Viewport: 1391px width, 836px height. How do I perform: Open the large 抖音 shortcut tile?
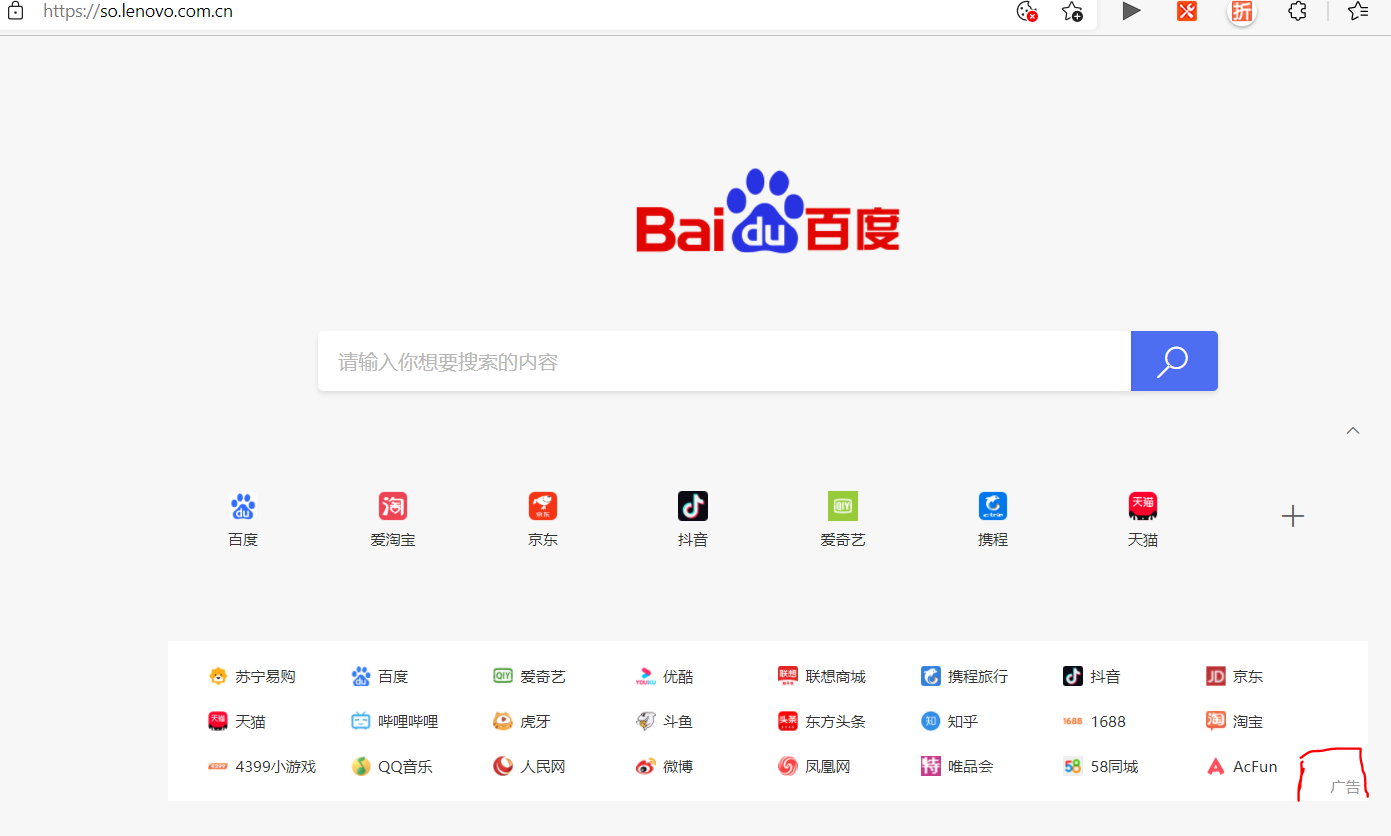pos(693,519)
